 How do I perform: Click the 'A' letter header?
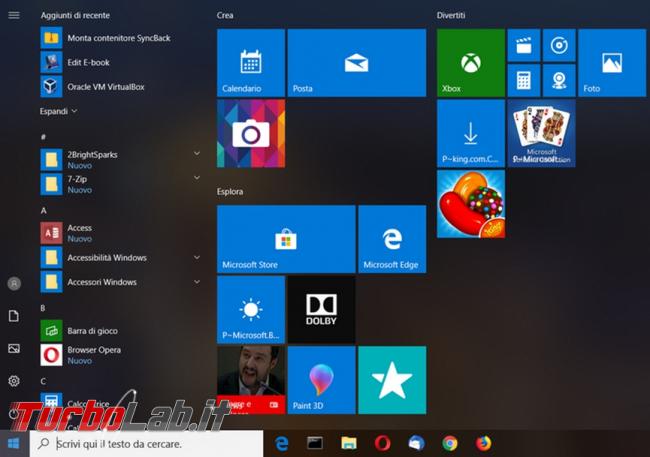(x=43, y=211)
